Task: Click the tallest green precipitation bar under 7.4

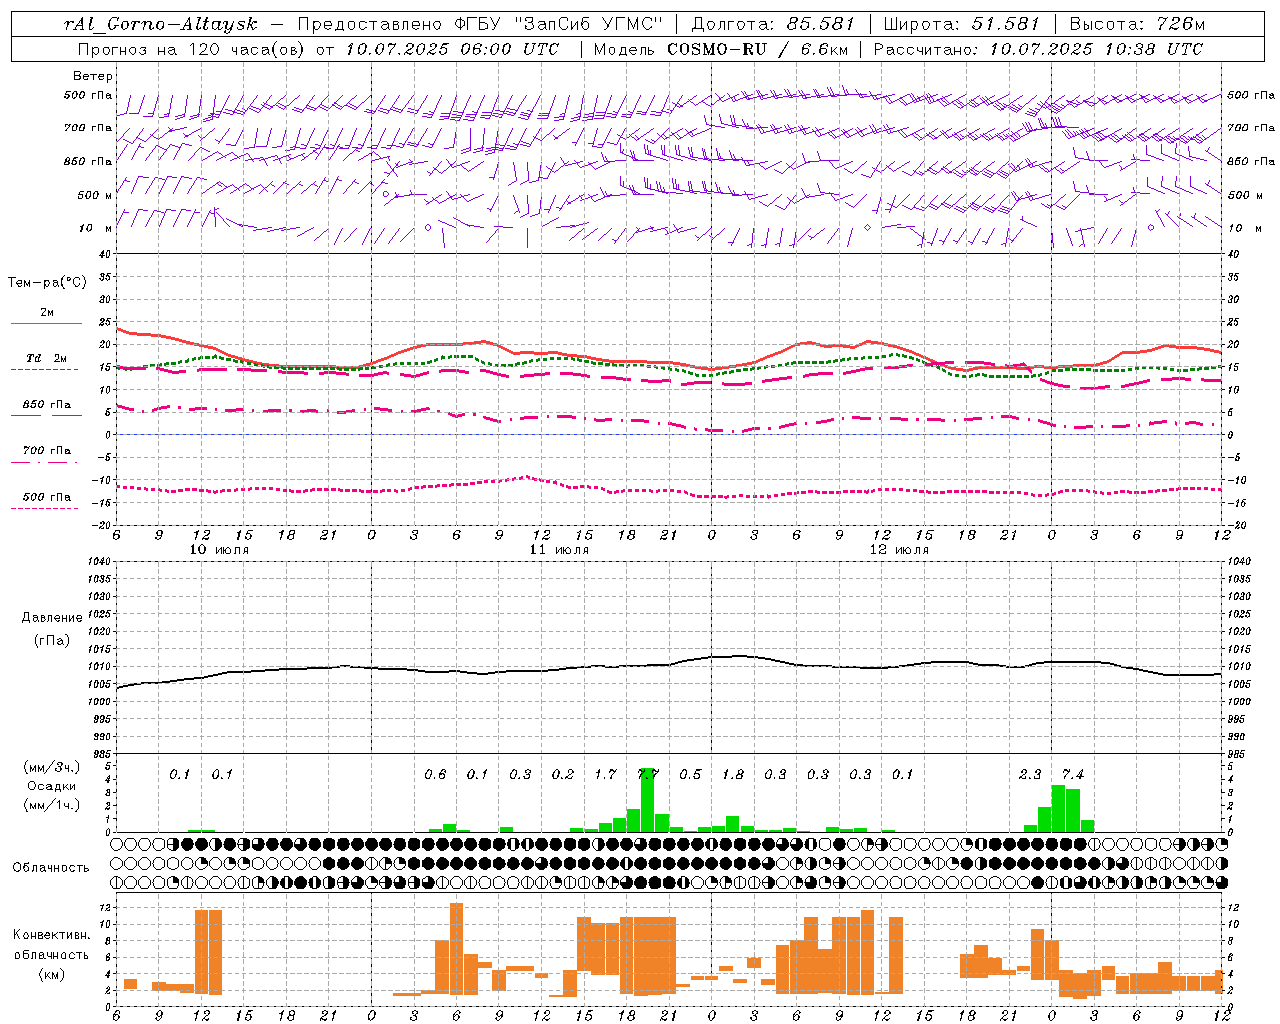Action: click(1058, 808)
